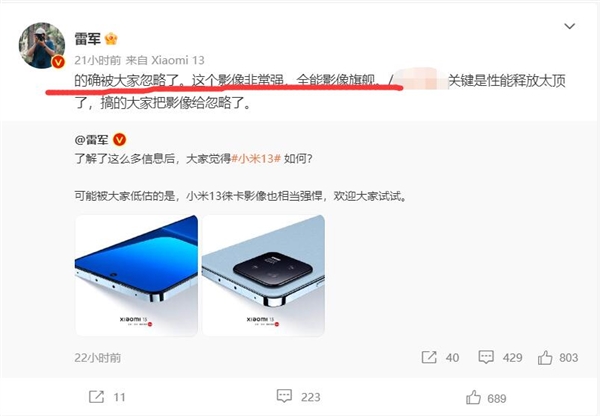Click the repost icon showing 40
Screen dimensions: 600x416
coord(429,357)
